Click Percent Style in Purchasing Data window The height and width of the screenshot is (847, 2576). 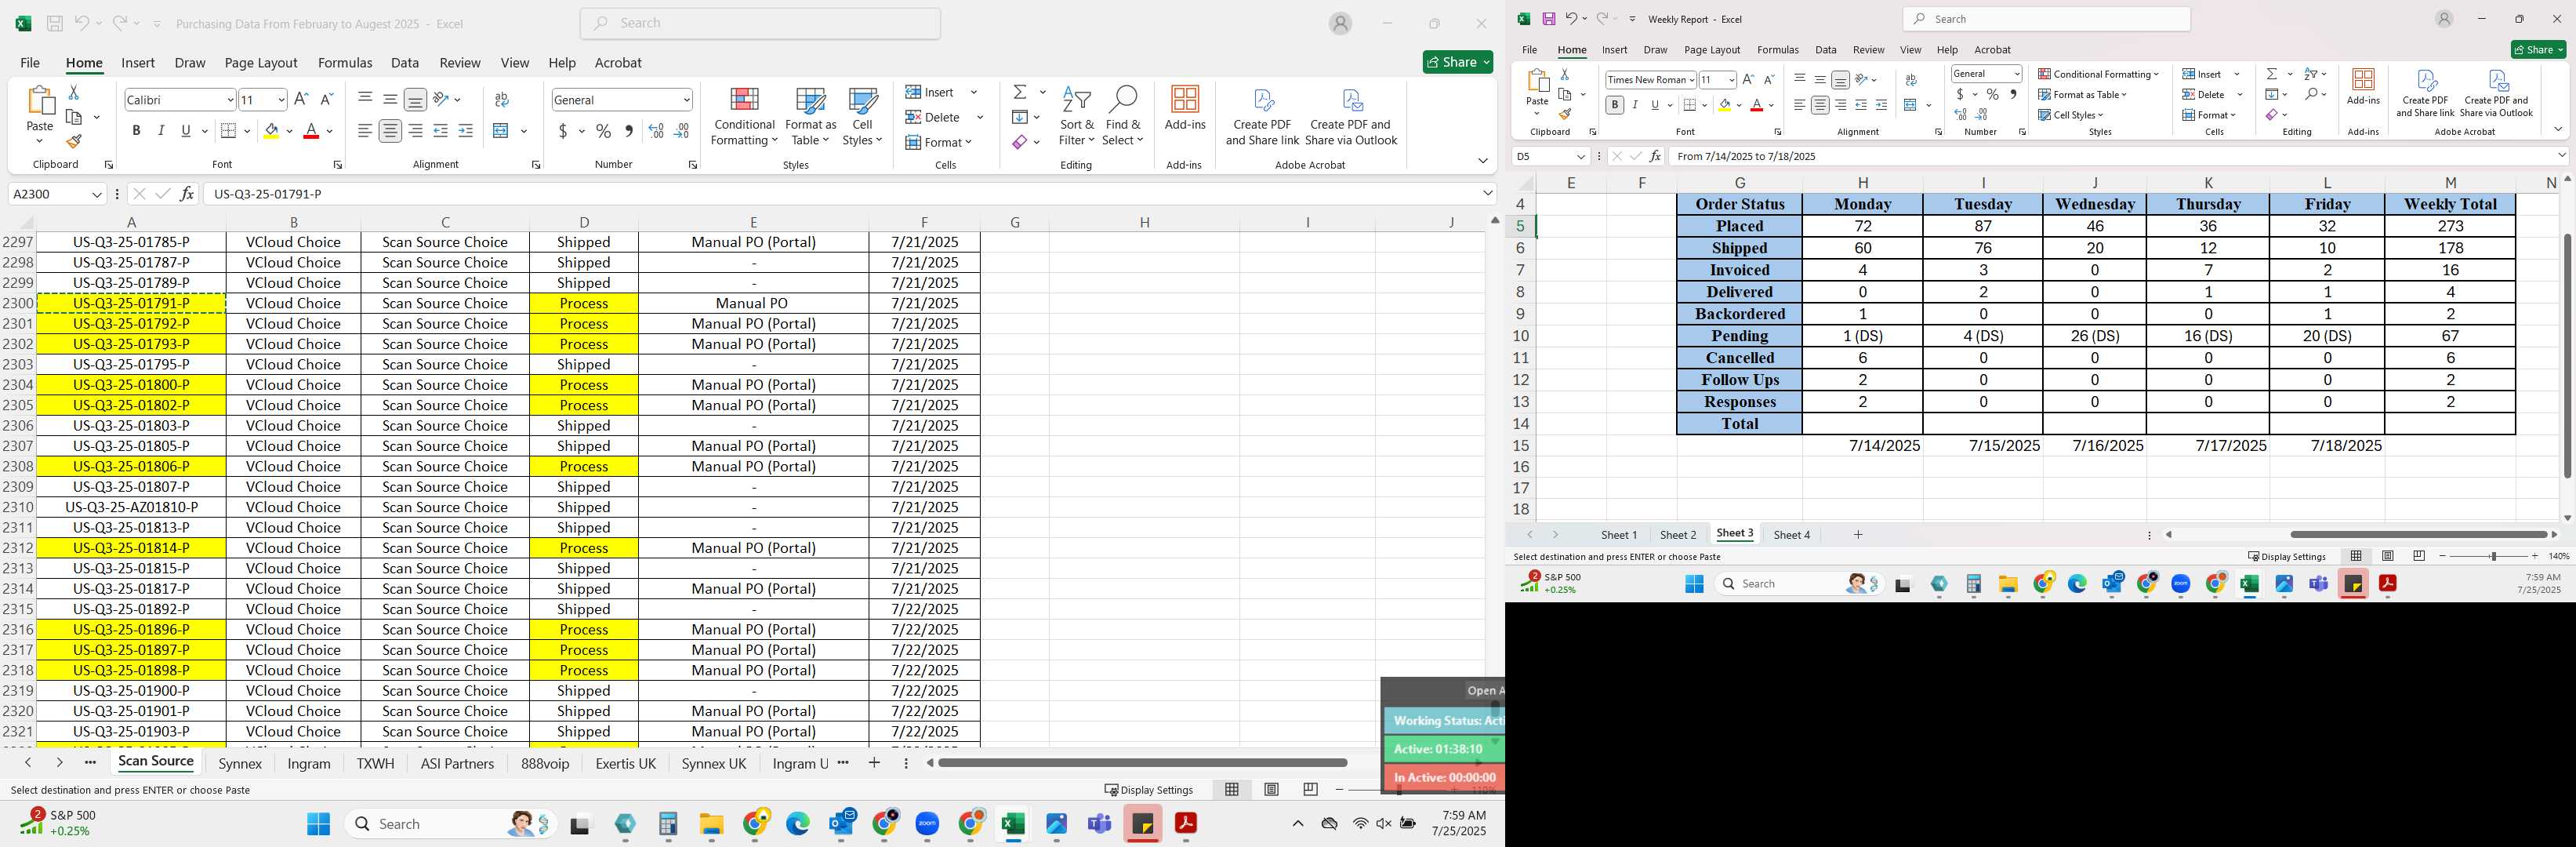click(603, 131)
